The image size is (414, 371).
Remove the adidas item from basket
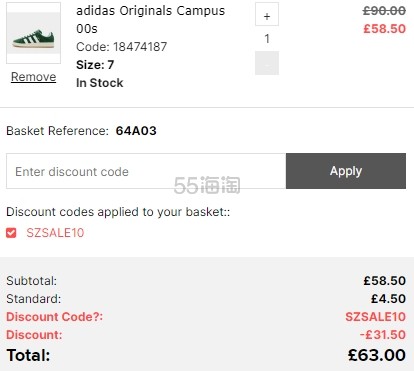click(33, 77)
